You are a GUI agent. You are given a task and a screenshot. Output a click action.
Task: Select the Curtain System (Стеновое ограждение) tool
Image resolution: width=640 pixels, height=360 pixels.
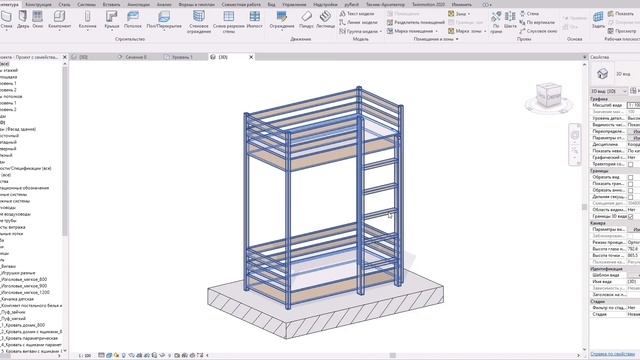coord(199,22)
